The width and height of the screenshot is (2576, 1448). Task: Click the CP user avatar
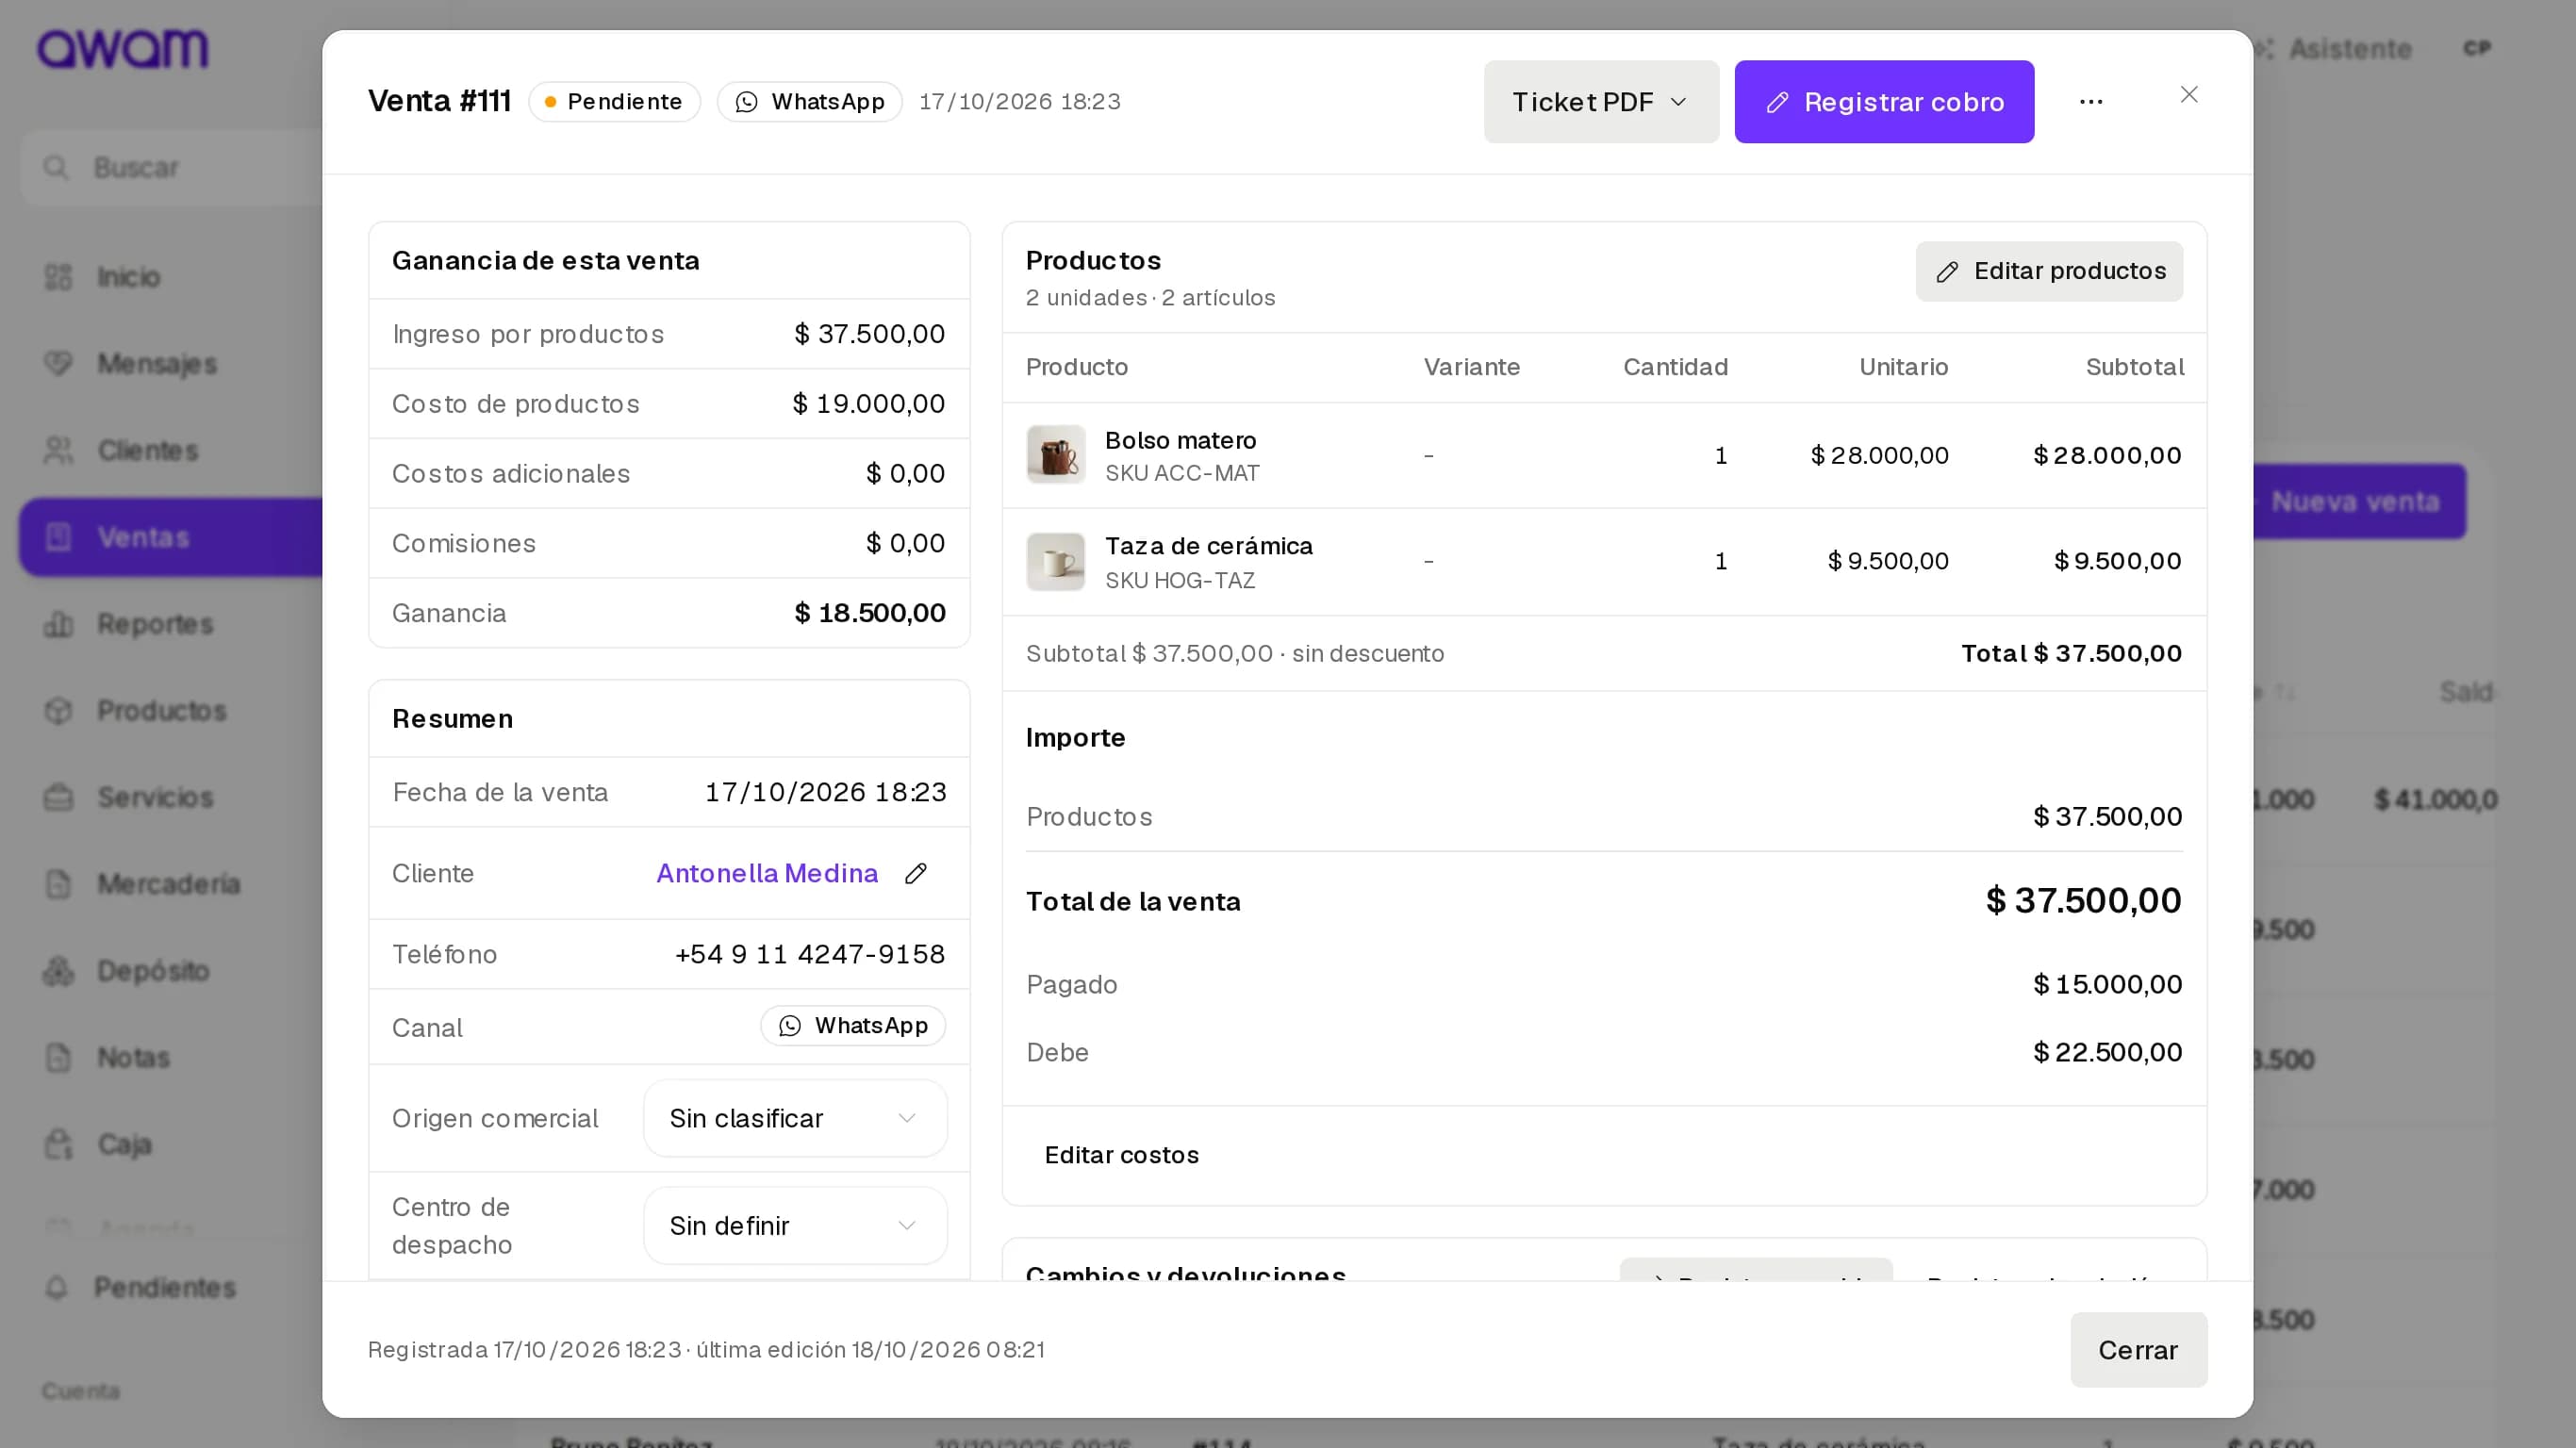pyautogui.click(x=2476, y=48)
